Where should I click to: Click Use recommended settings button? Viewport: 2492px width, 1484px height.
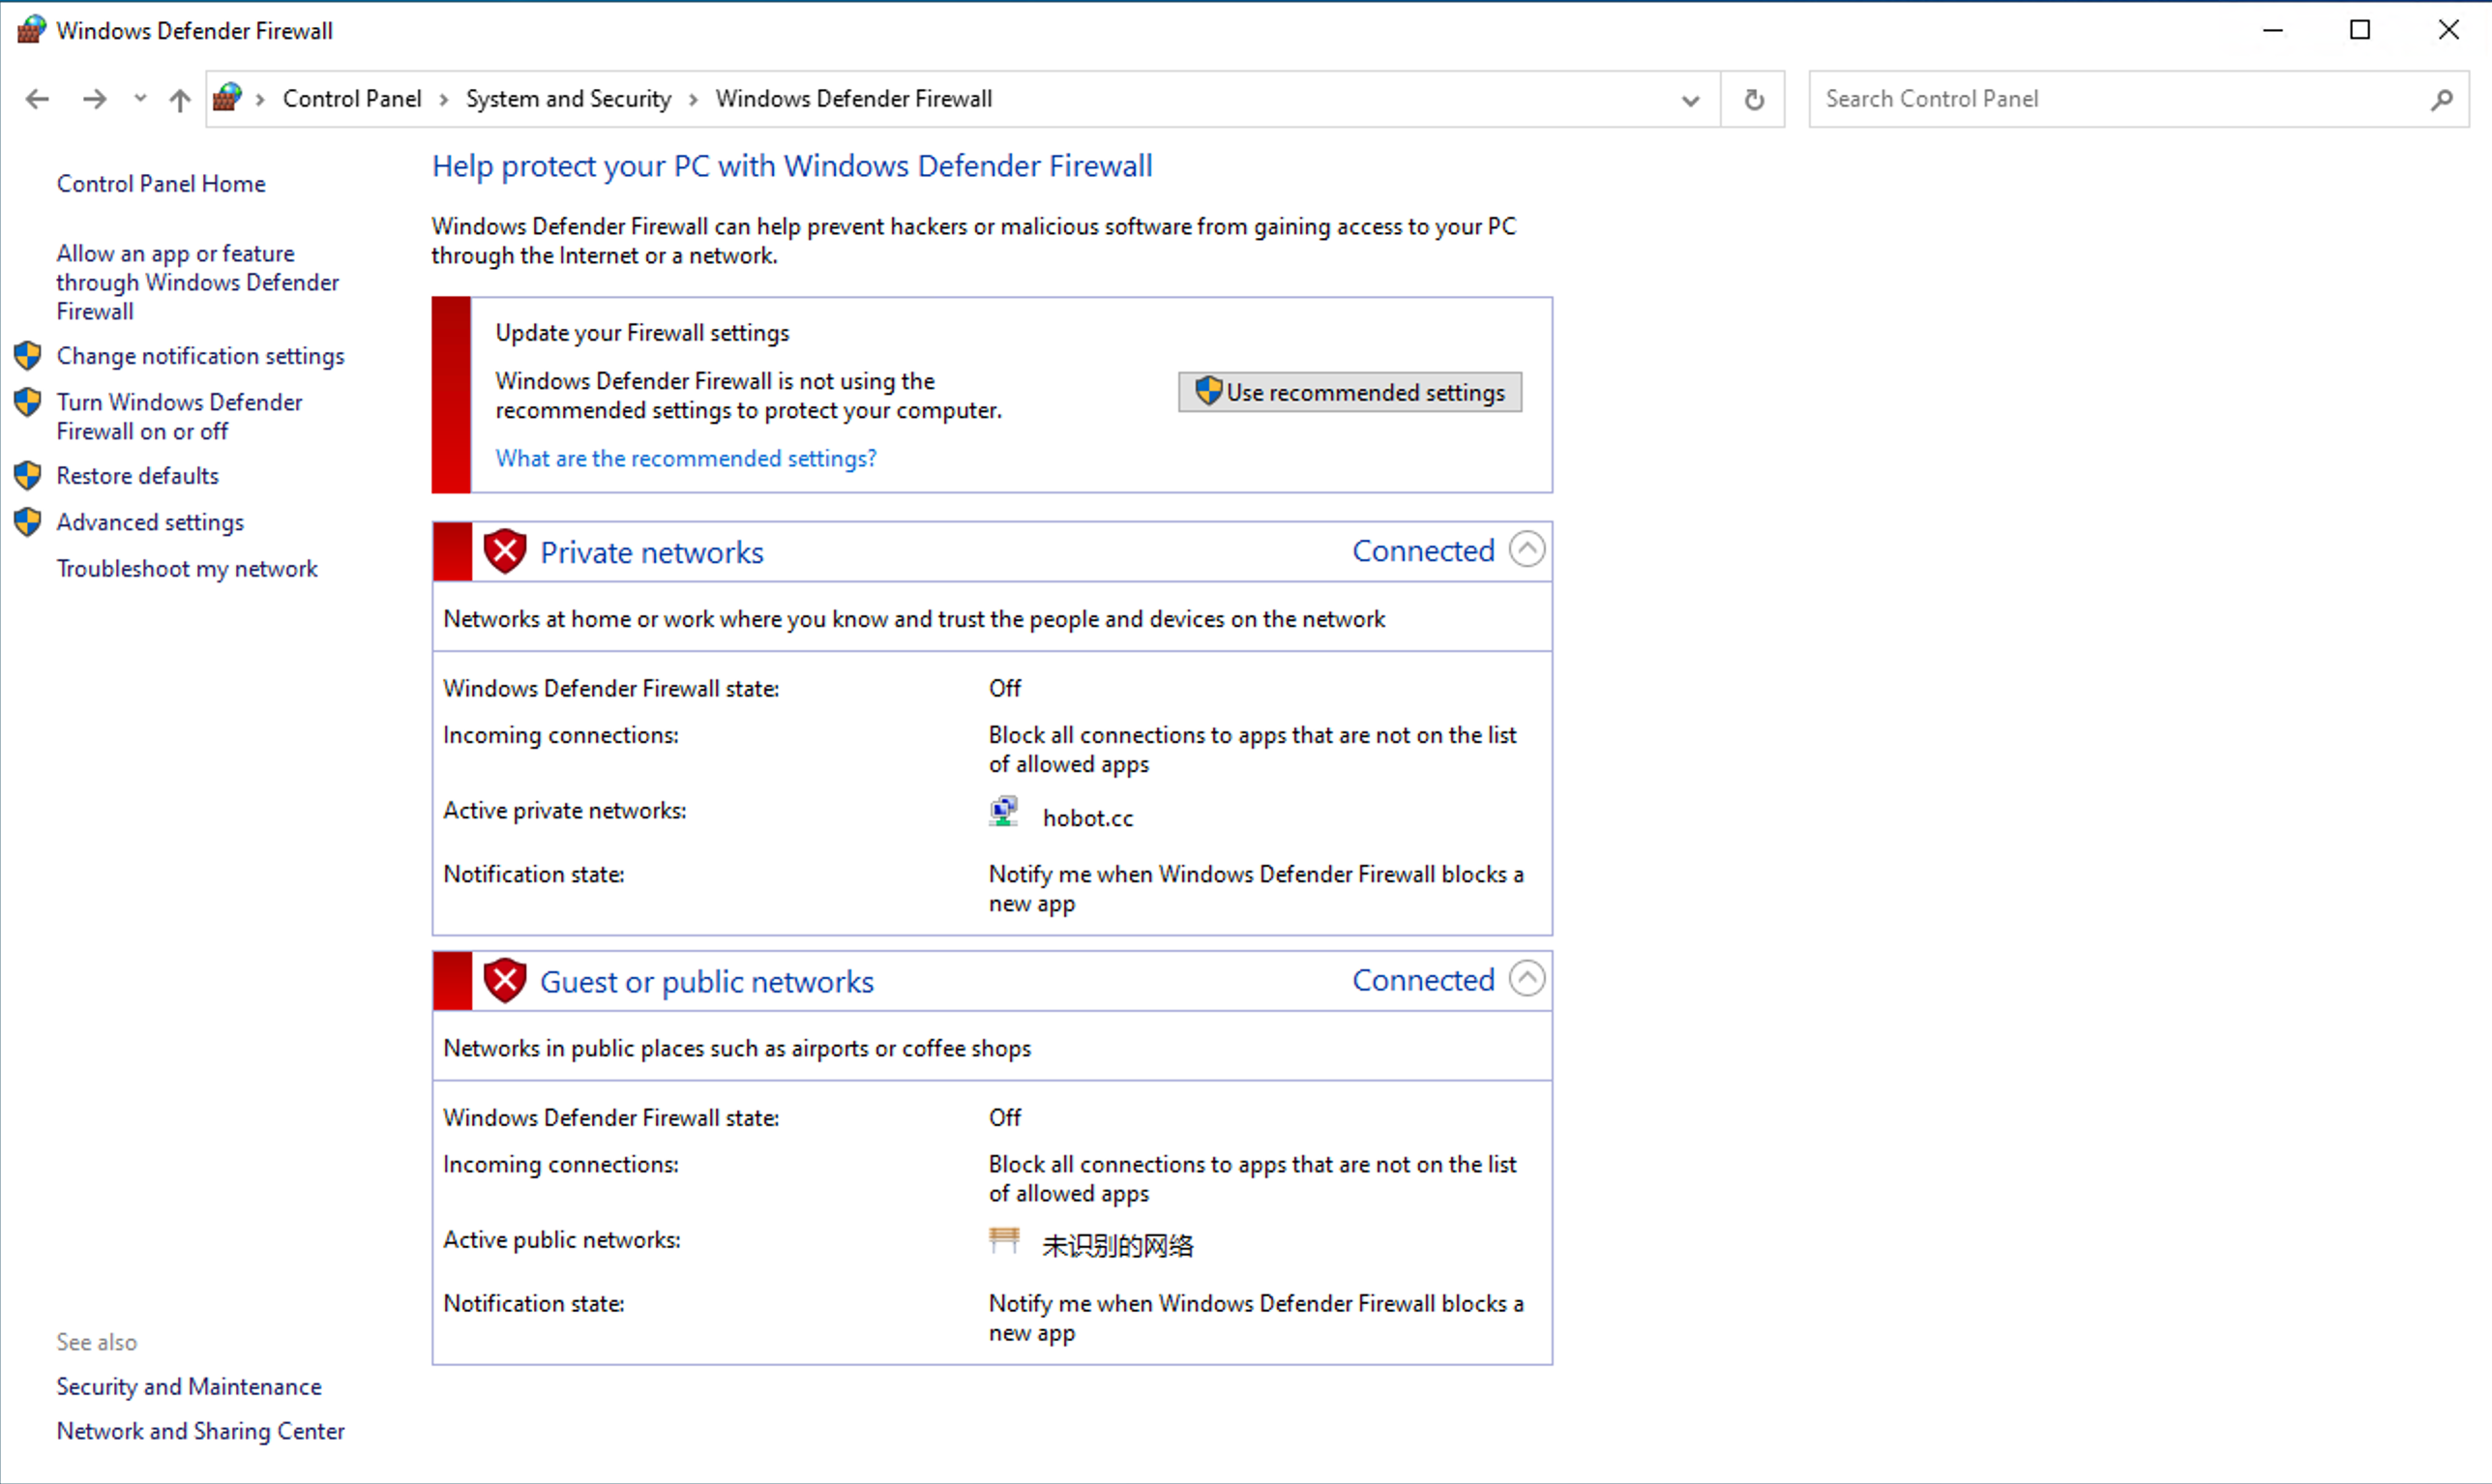(x=1350, y=392)
